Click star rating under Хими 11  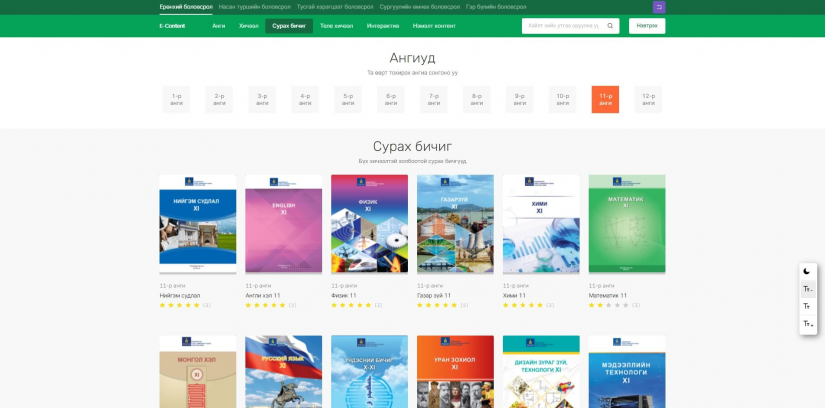coord(522,305)
